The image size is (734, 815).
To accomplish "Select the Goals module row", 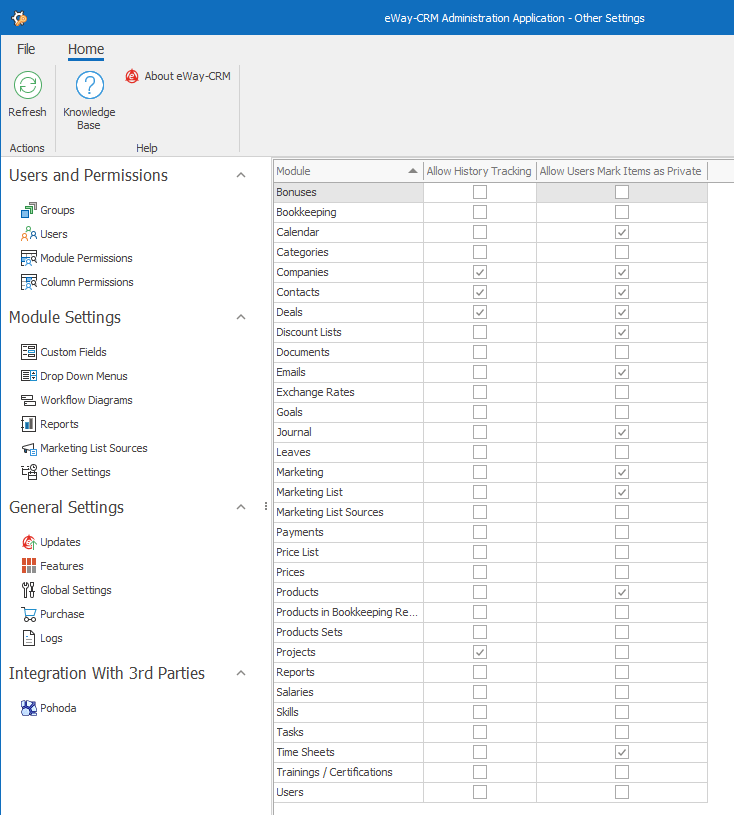I will point(490,412).
